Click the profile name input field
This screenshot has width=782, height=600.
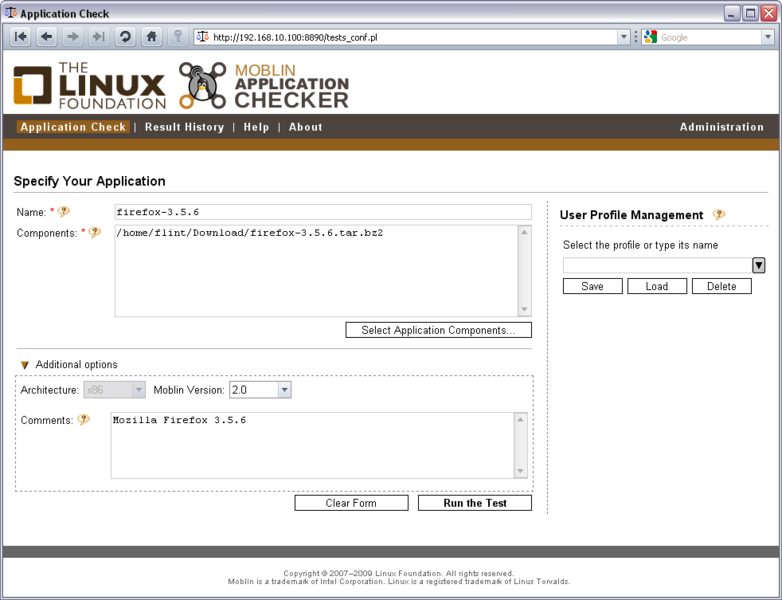(657, 265)
